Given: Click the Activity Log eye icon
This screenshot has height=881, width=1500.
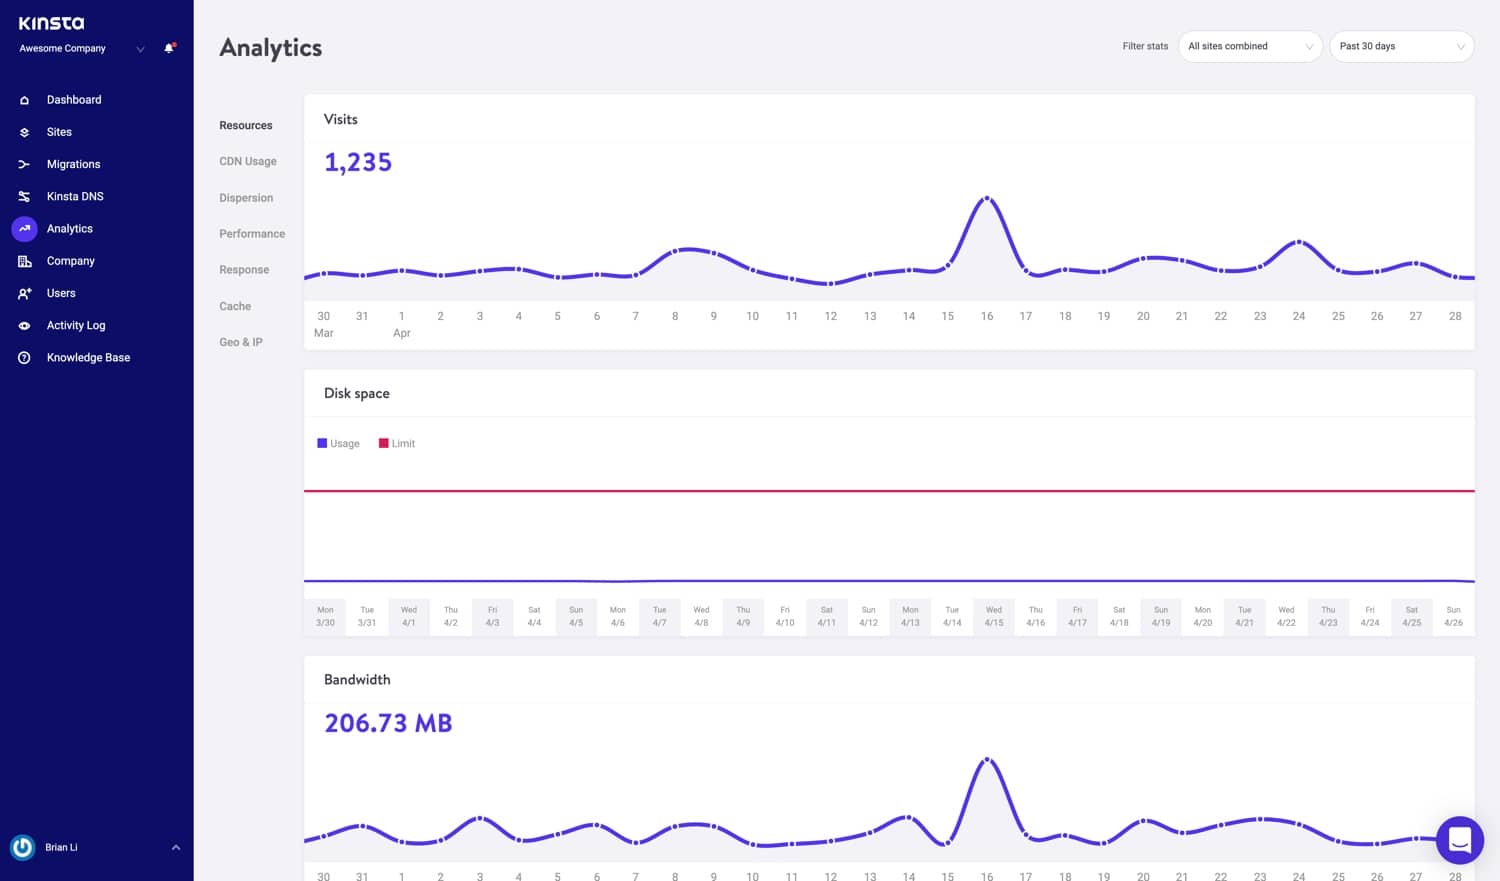Looking at the screenshot, I should 24,326.
